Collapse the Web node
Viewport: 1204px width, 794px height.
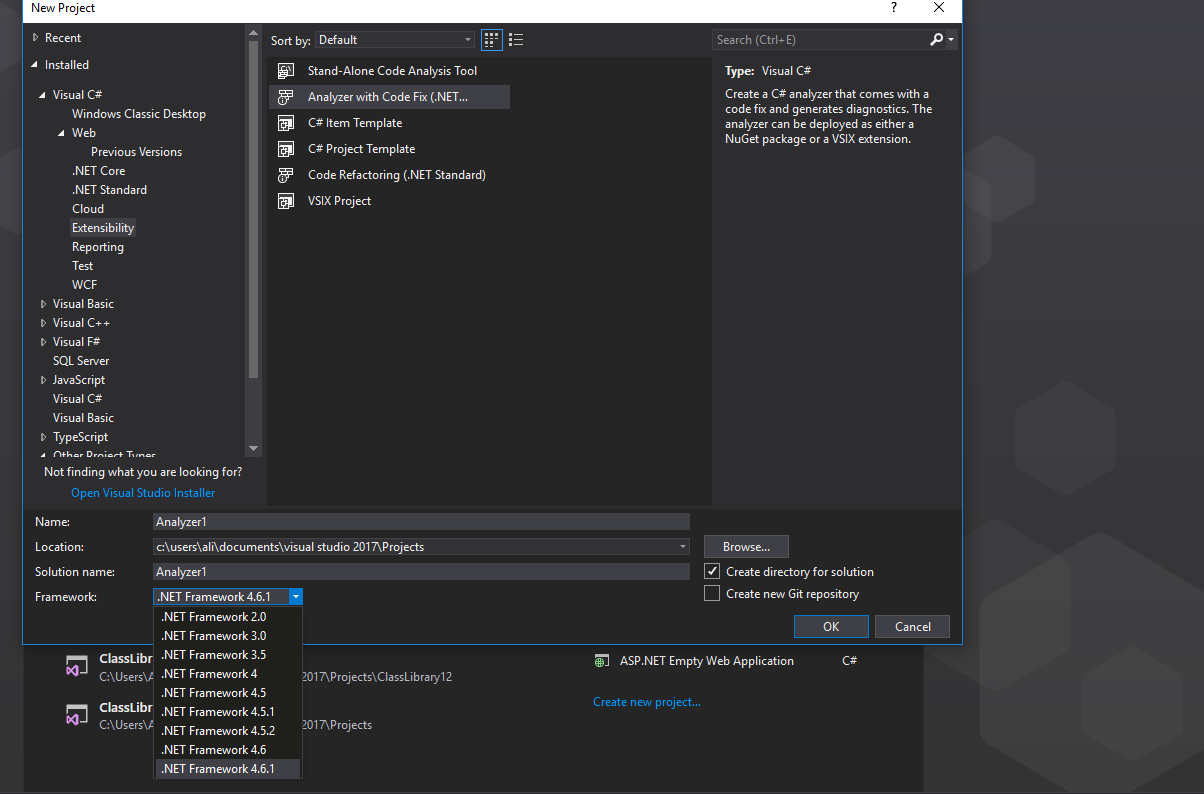pos(62,132)
